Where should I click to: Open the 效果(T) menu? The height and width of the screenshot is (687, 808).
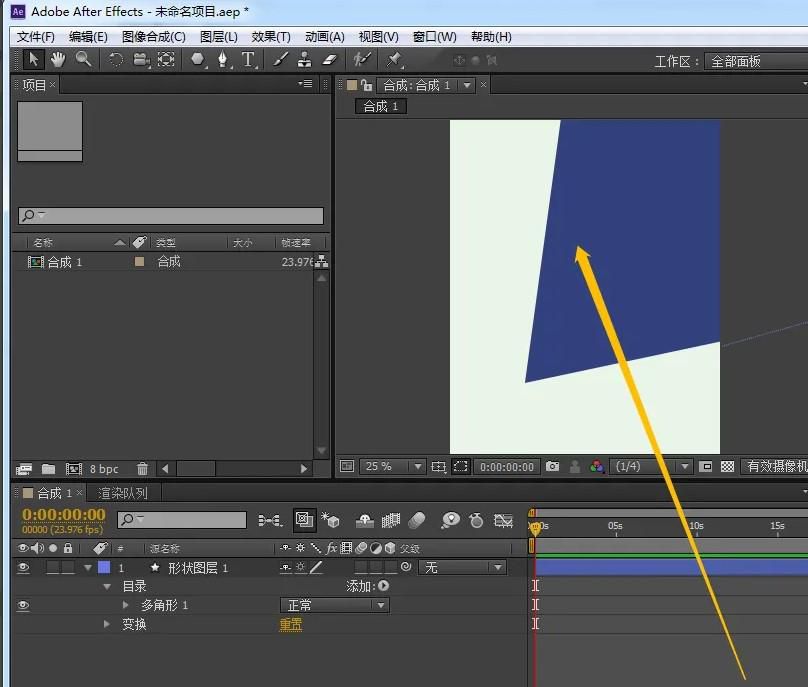[271, 37]
